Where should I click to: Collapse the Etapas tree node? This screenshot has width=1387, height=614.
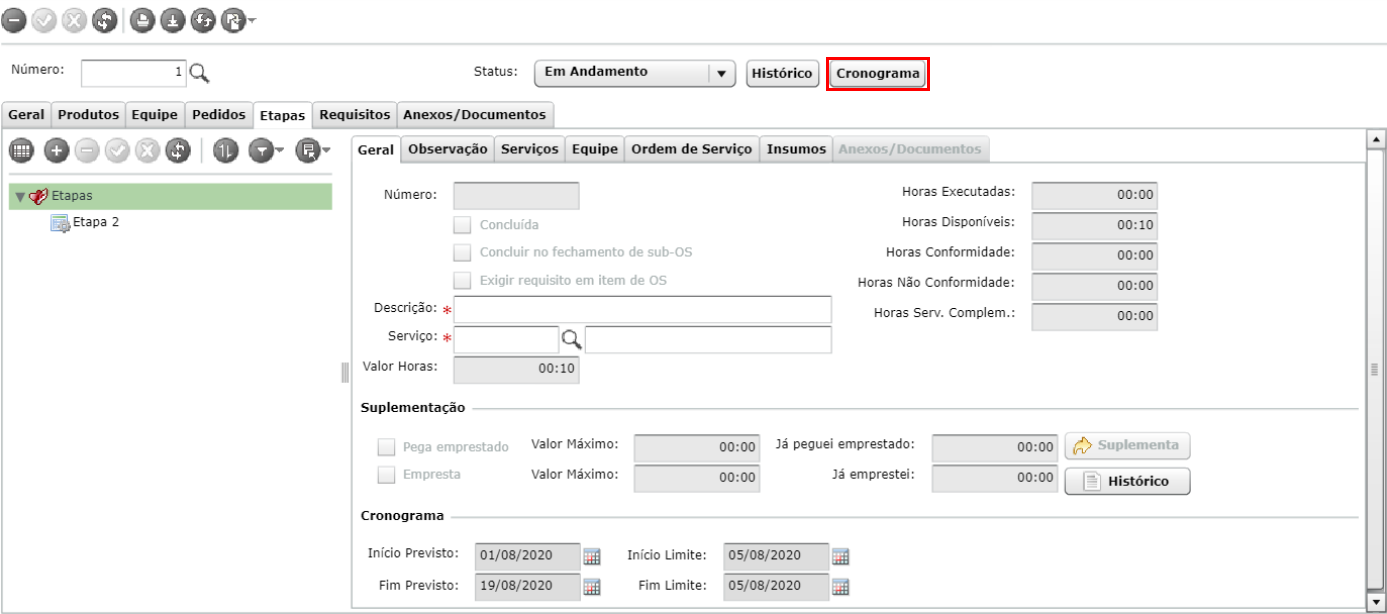tap(19, 197)
